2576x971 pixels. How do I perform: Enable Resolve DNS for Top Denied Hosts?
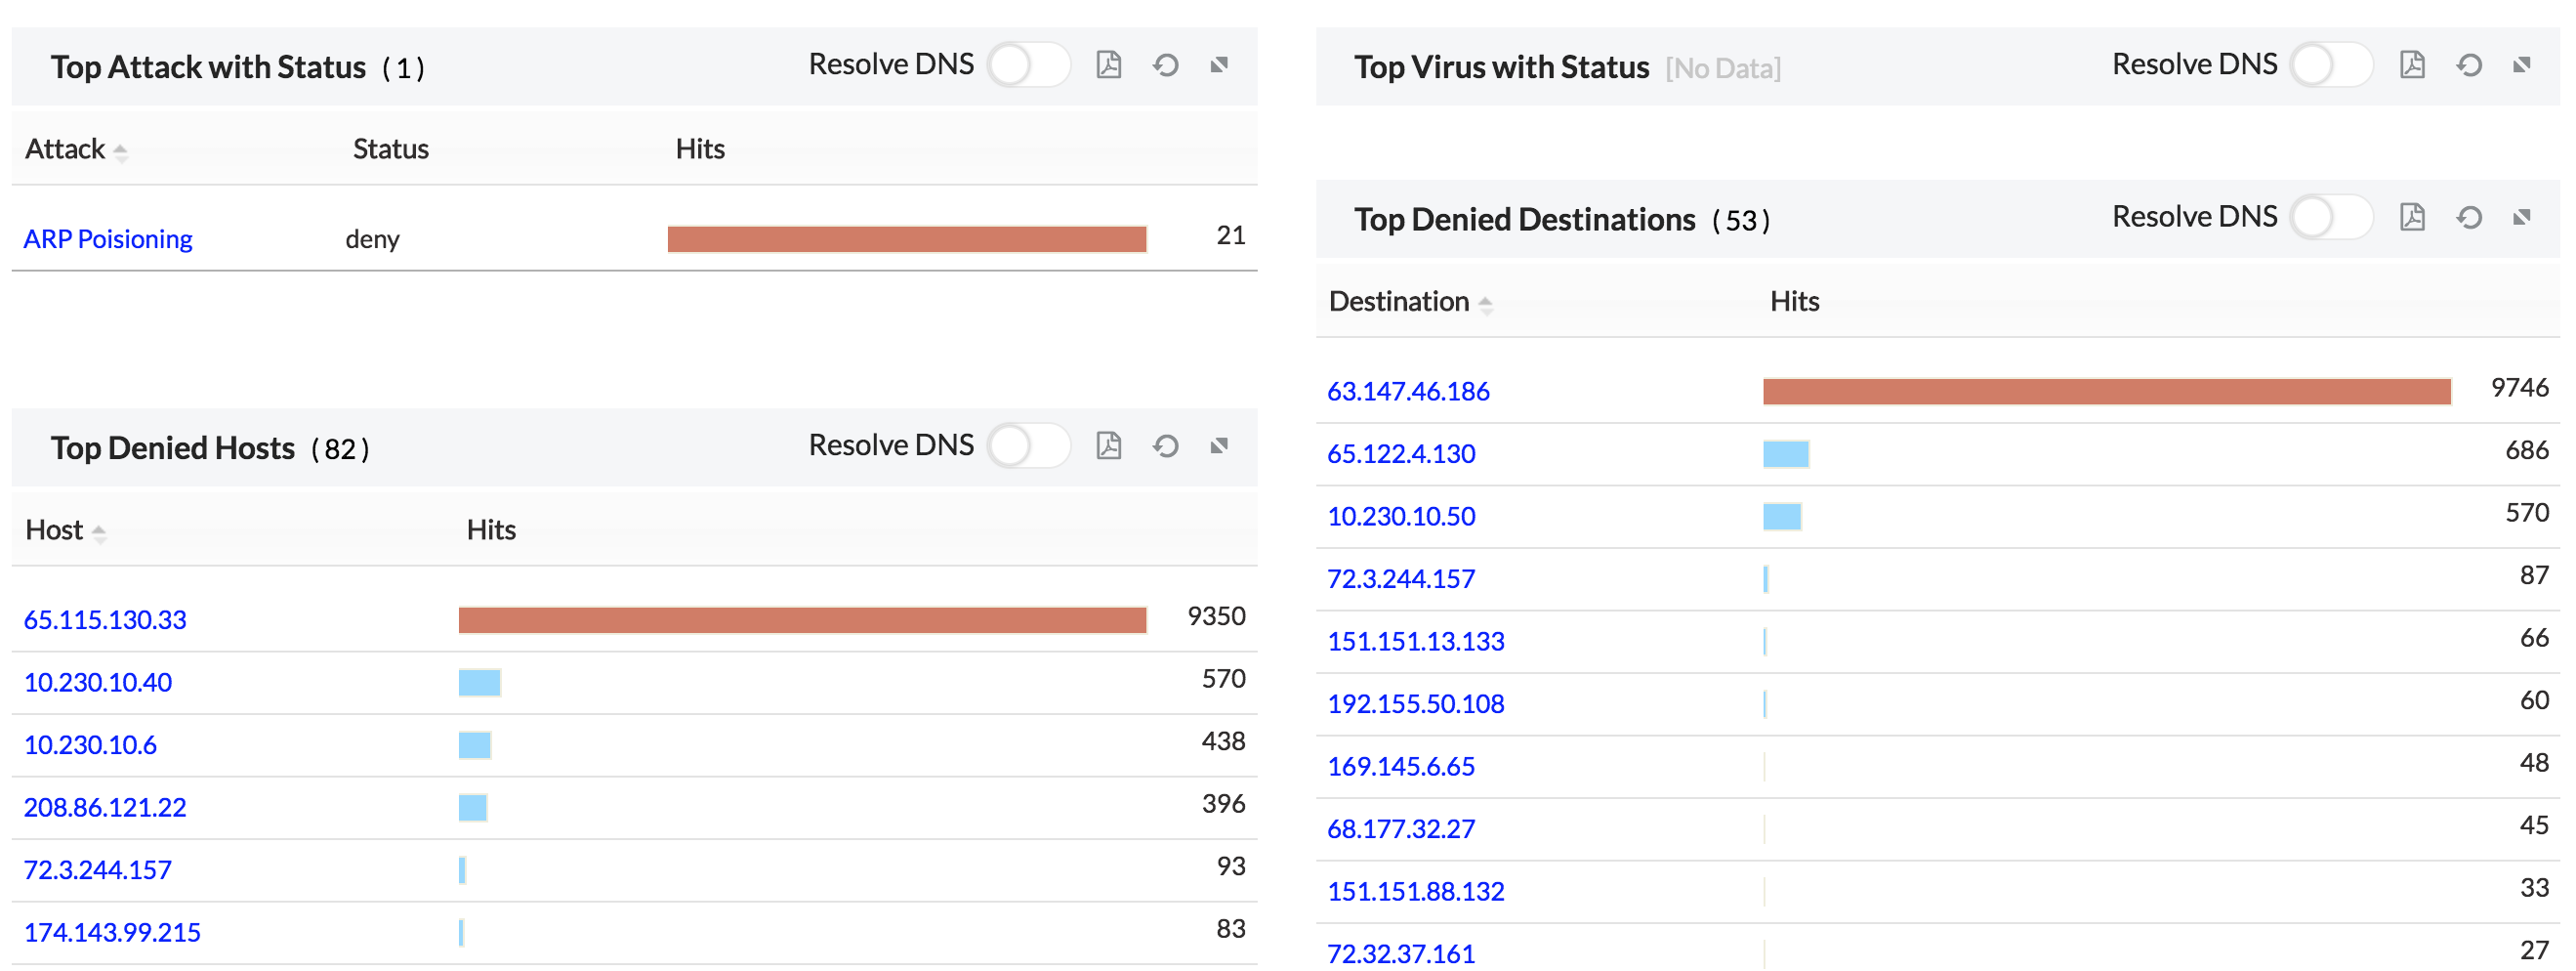pos(1028,447)
